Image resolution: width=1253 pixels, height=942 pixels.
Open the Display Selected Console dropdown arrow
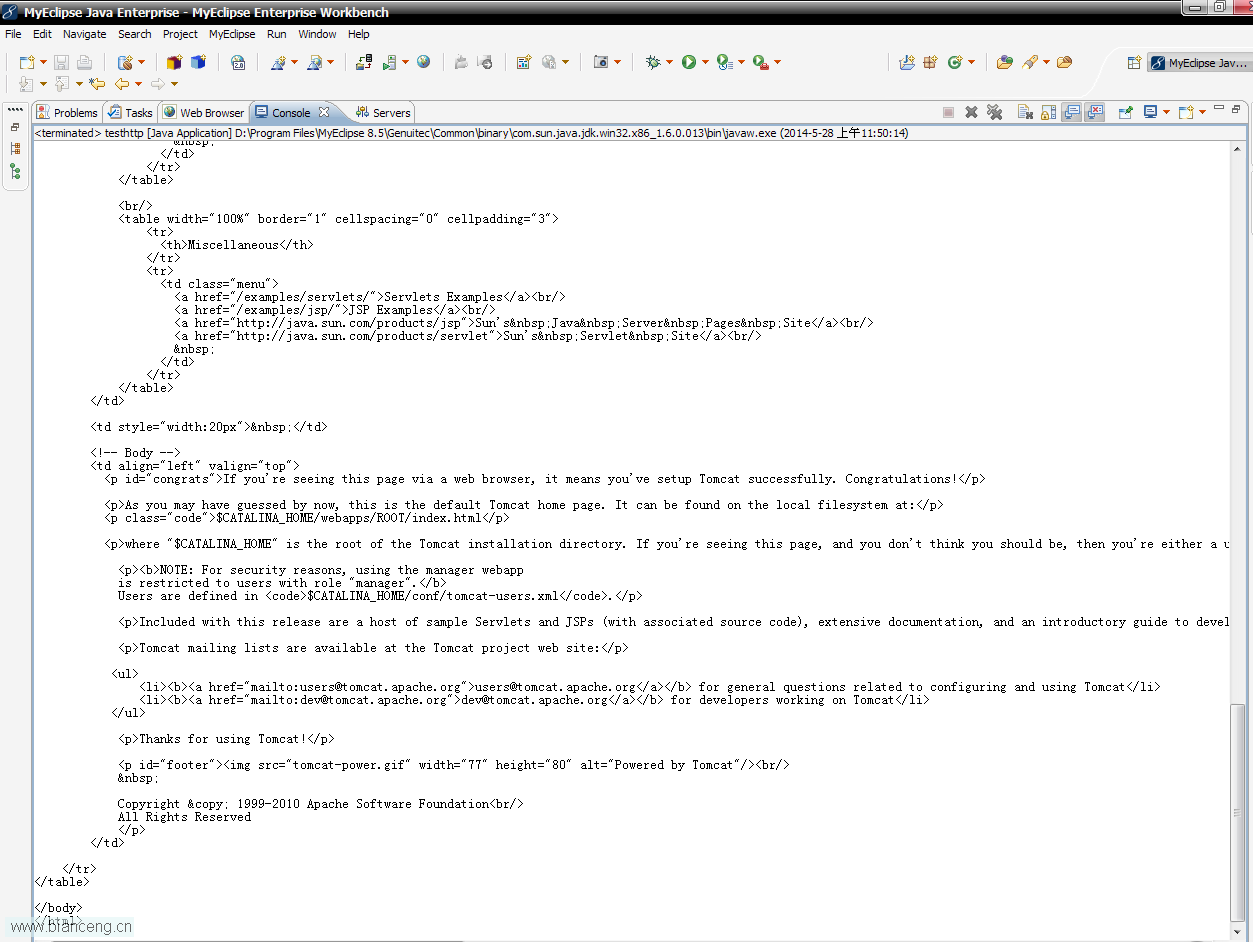(x=1166, y=113)
